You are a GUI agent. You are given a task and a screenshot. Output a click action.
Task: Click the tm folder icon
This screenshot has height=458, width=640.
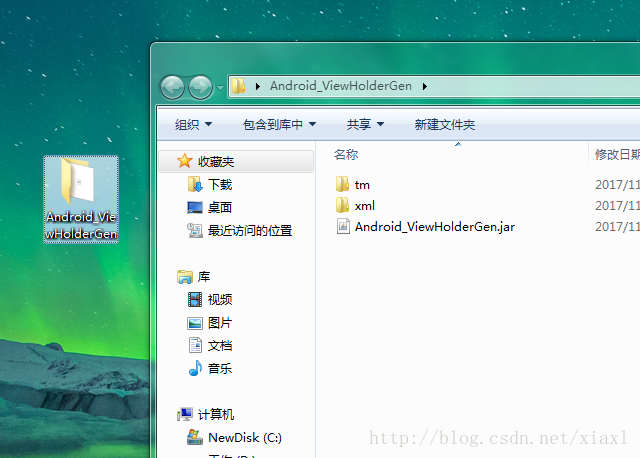(342, 184)
